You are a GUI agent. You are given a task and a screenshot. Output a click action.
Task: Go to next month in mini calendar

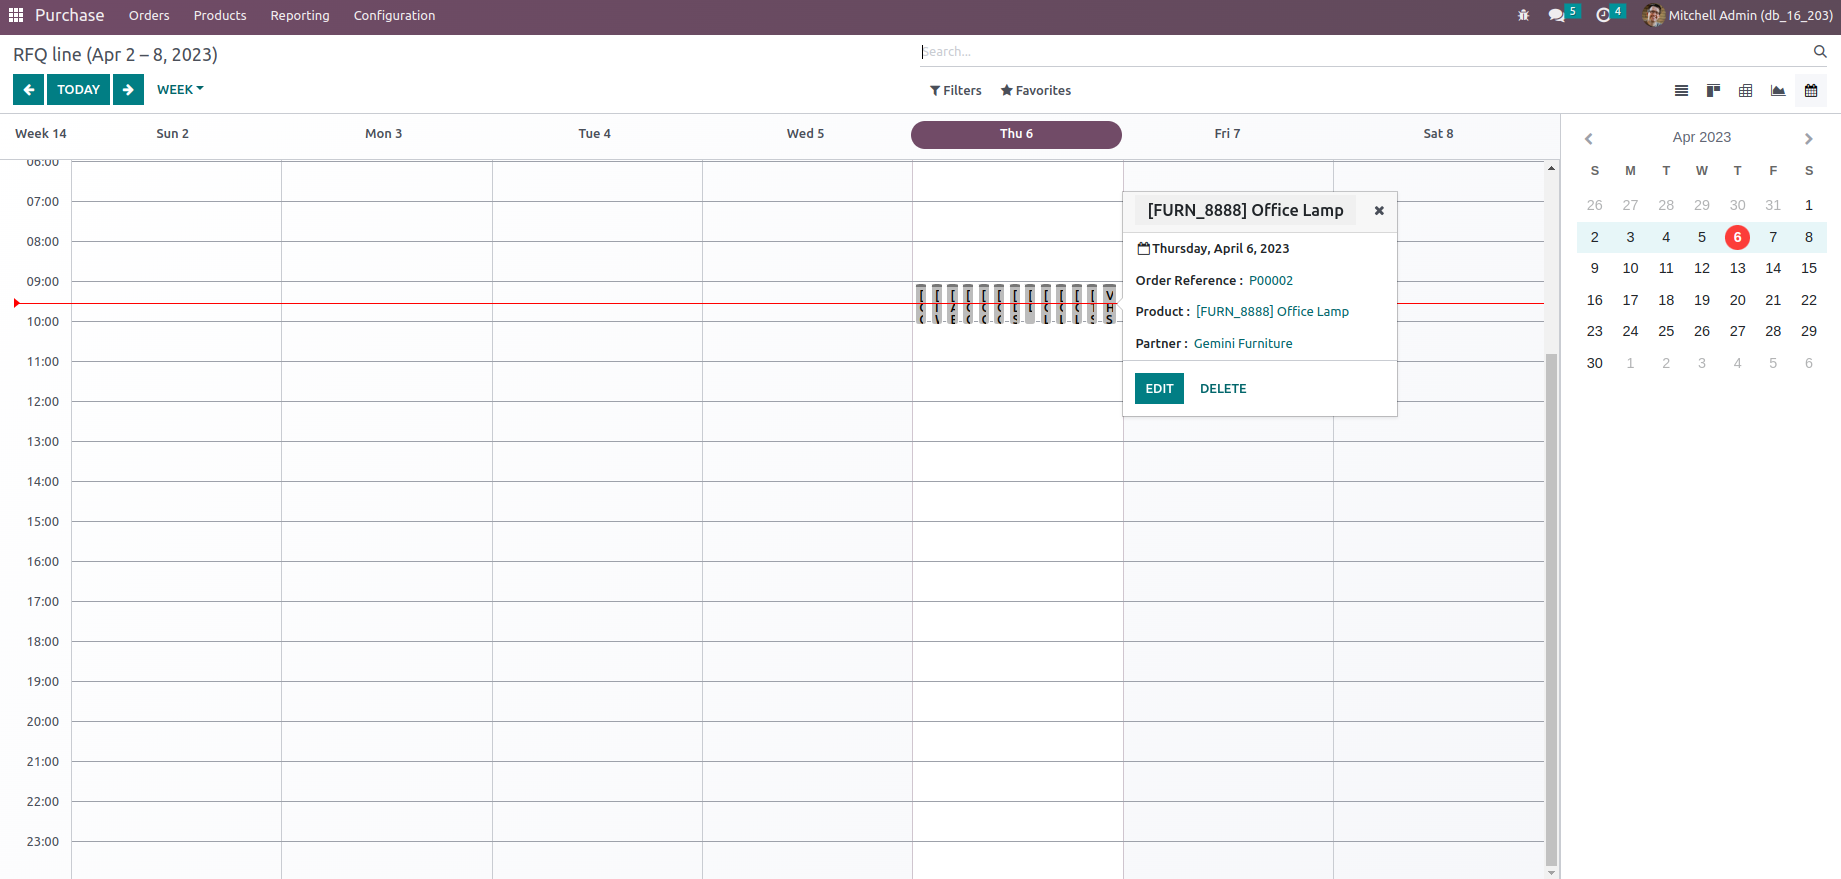click(1808, 139)
